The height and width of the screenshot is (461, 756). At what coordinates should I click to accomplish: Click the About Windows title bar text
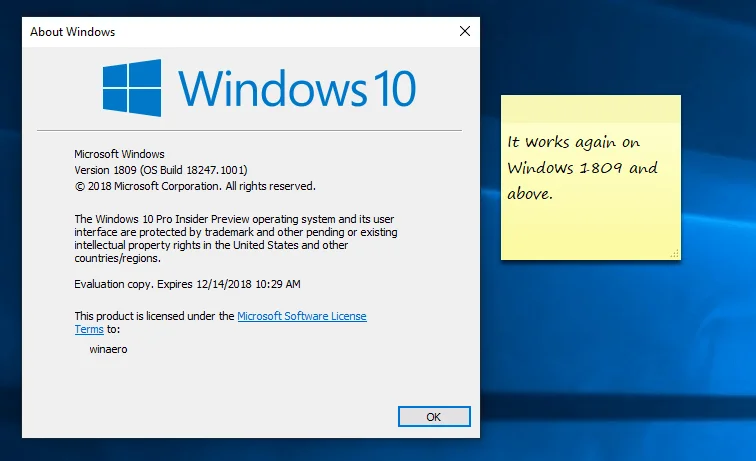[72, 32]
